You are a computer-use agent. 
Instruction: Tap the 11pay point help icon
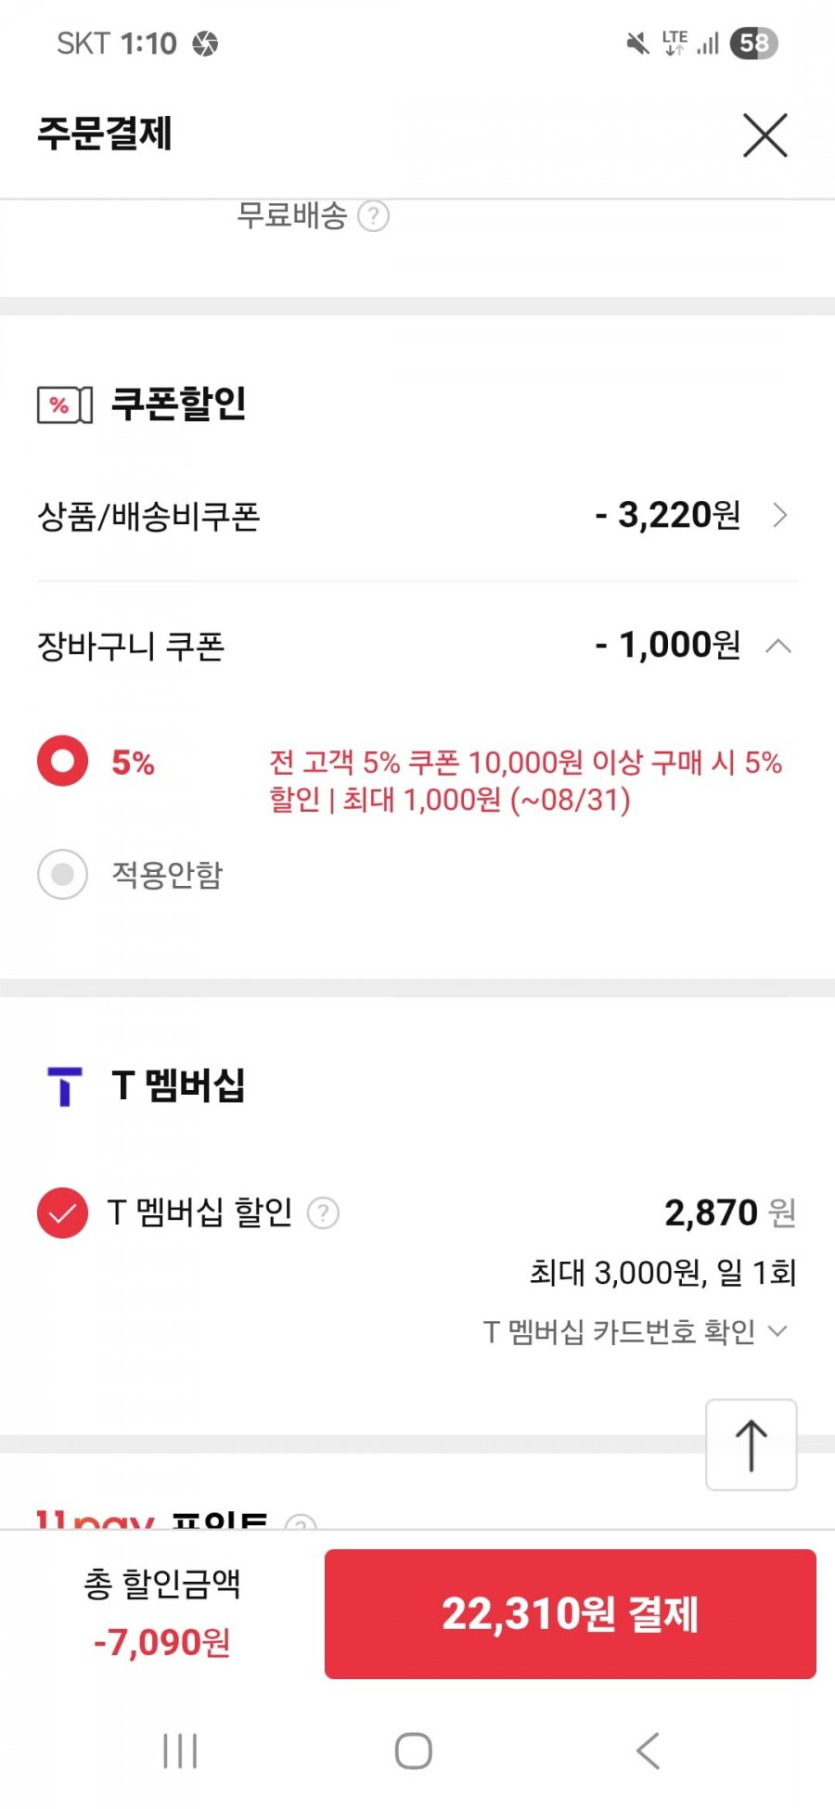[x=300, y=1524]
